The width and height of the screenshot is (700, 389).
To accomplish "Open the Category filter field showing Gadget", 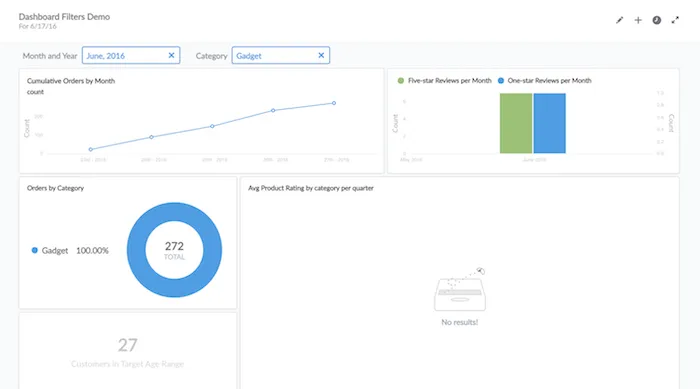I will (x=280, y=55).
